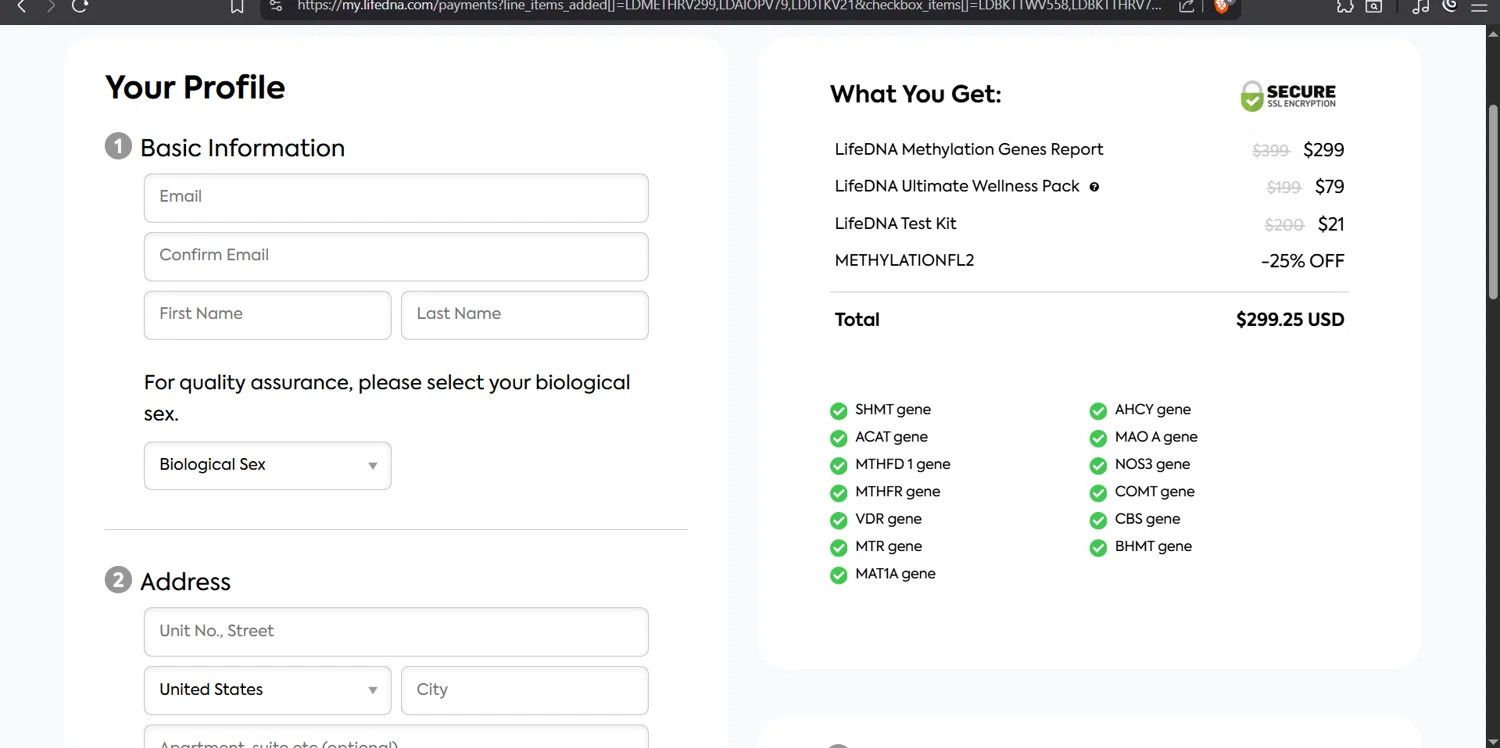Click the '$21' Test Kit price
The width and height of the screenshot is (1500, 748).
click(x=1331, y=225)
